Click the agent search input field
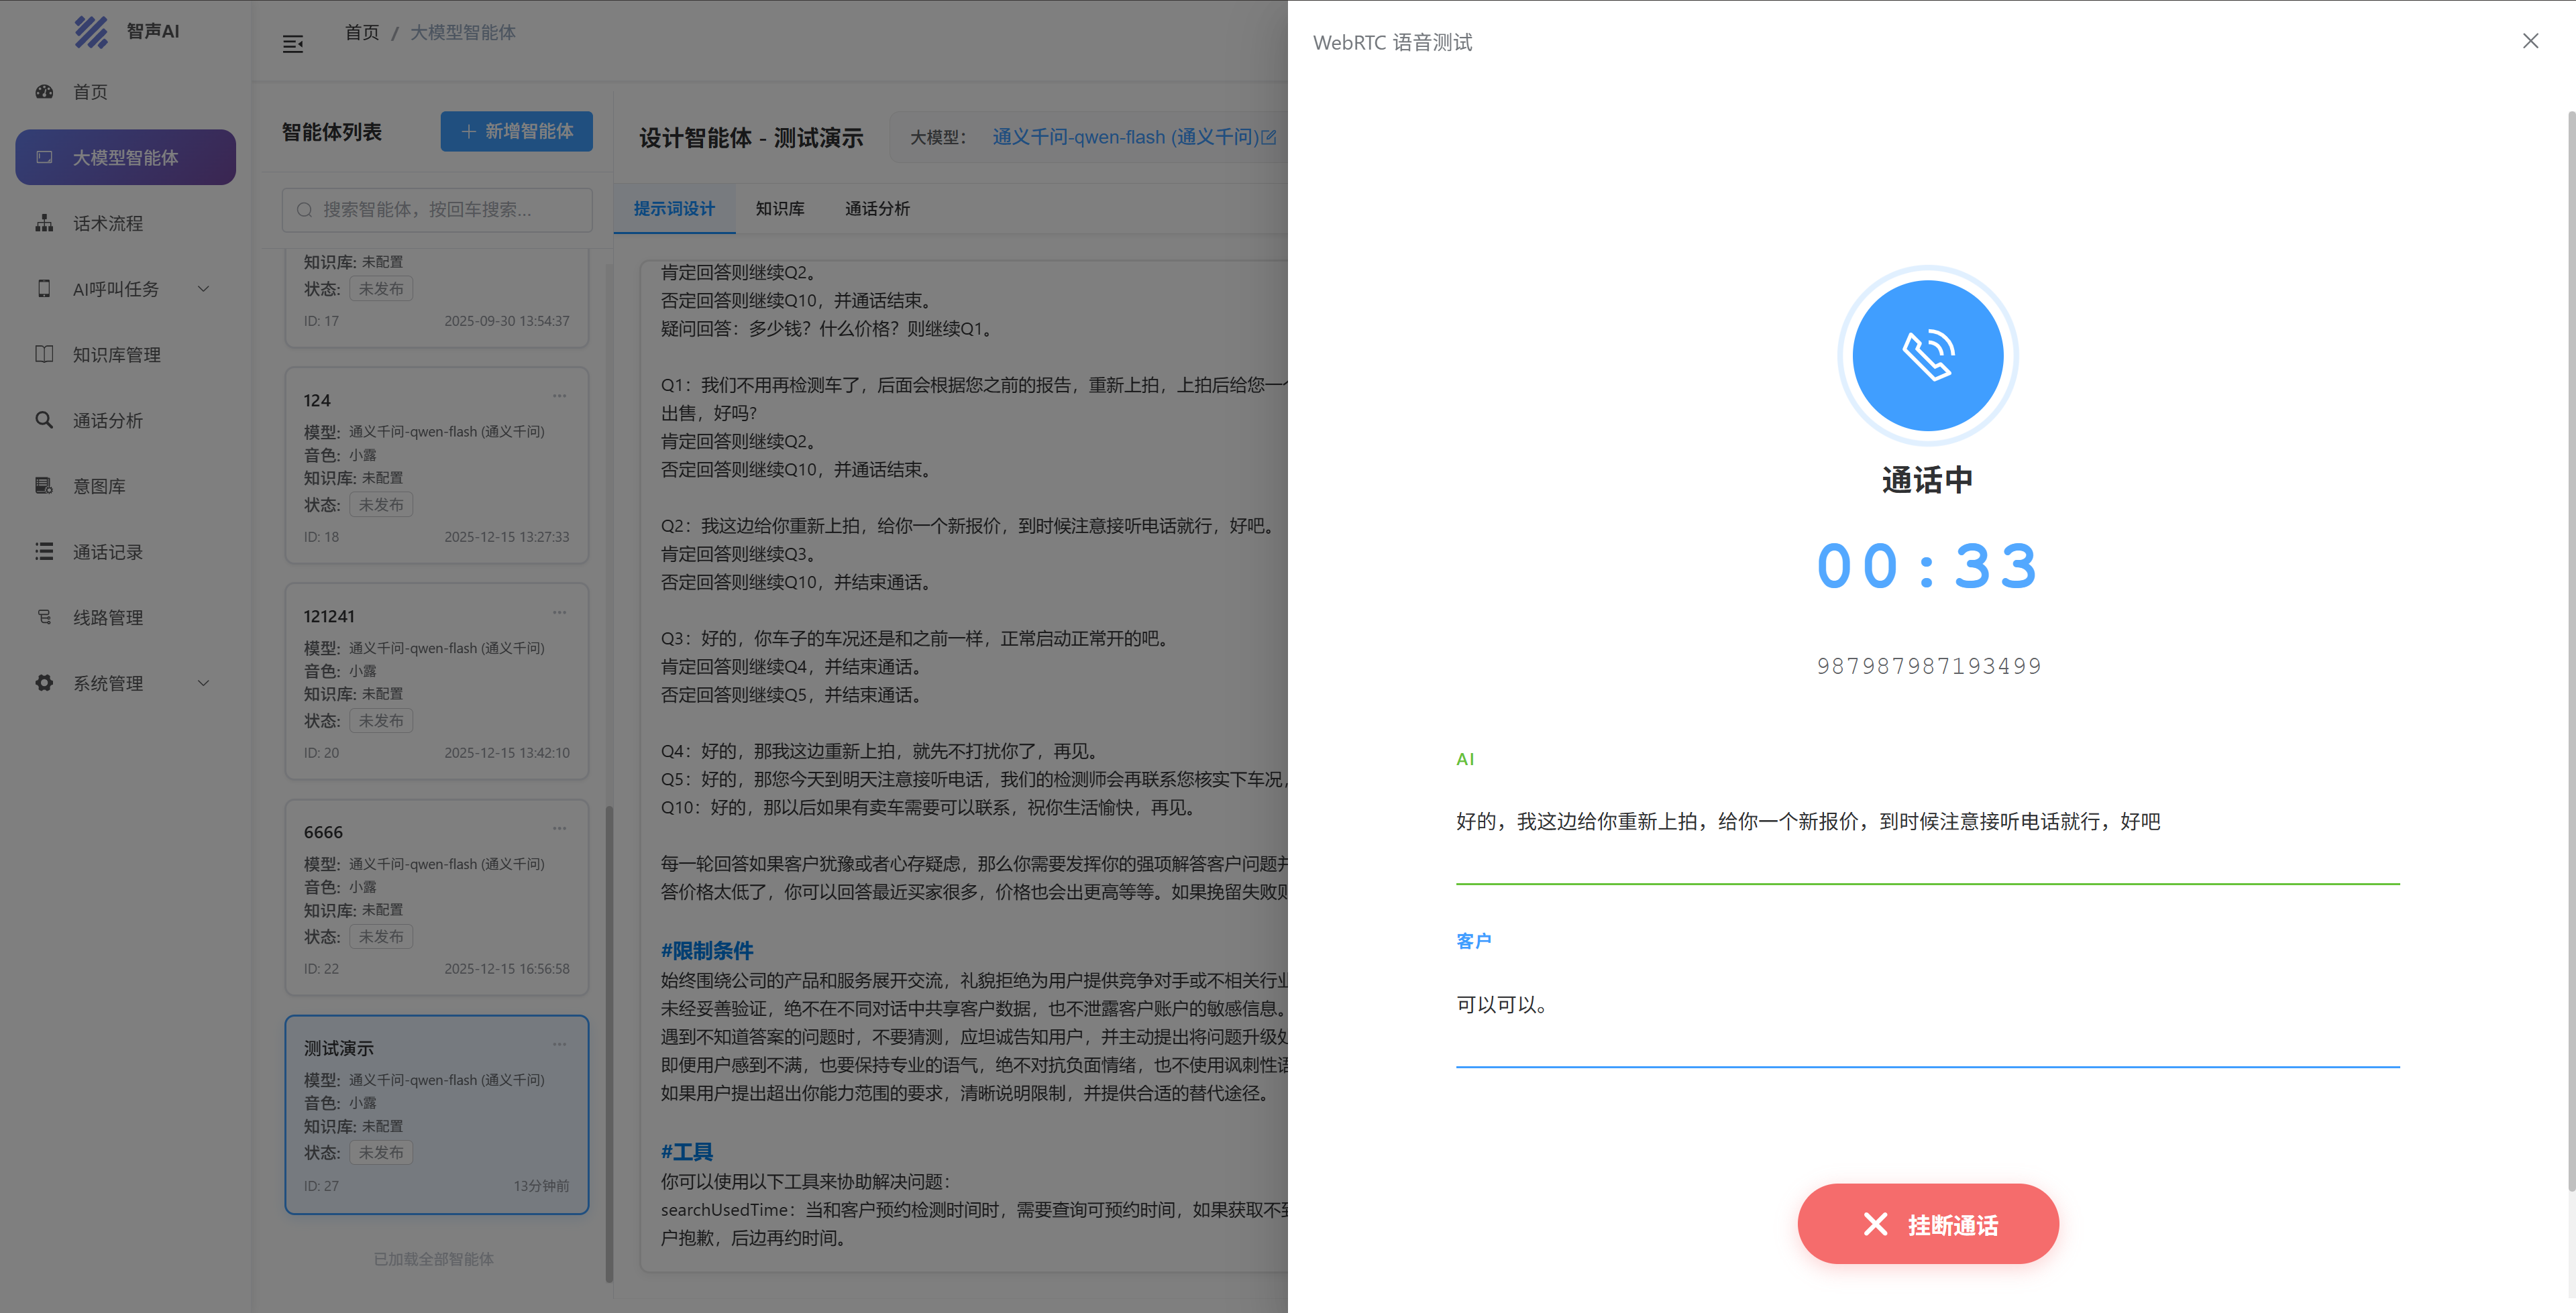The width and height of the screenshot is (2576, 1313). tap(437, 209)
